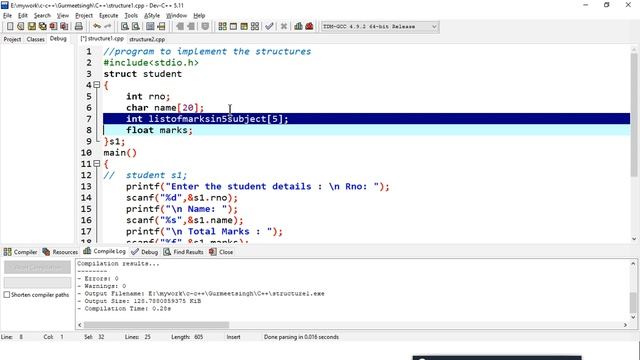Click the code line '#include<stdio.h>'

click(151, 63)
